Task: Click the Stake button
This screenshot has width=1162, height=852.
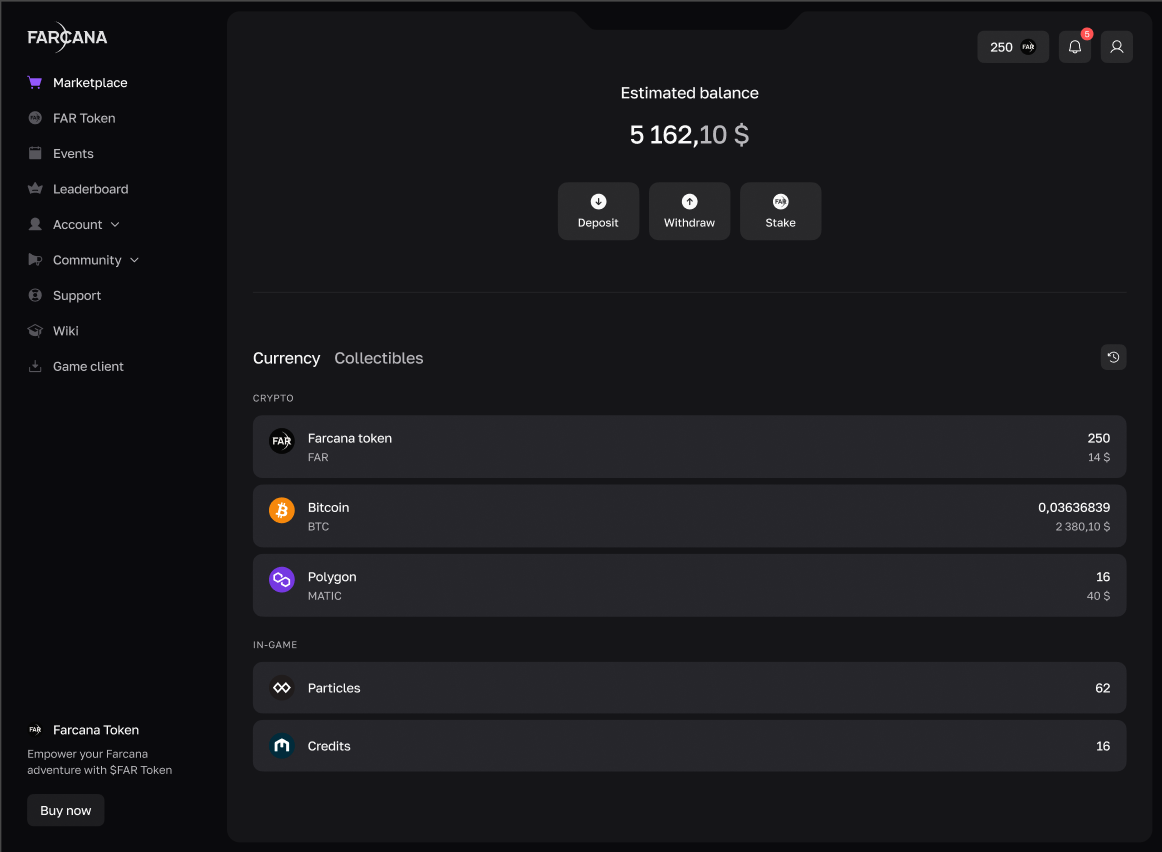Action: coord(780,211)
